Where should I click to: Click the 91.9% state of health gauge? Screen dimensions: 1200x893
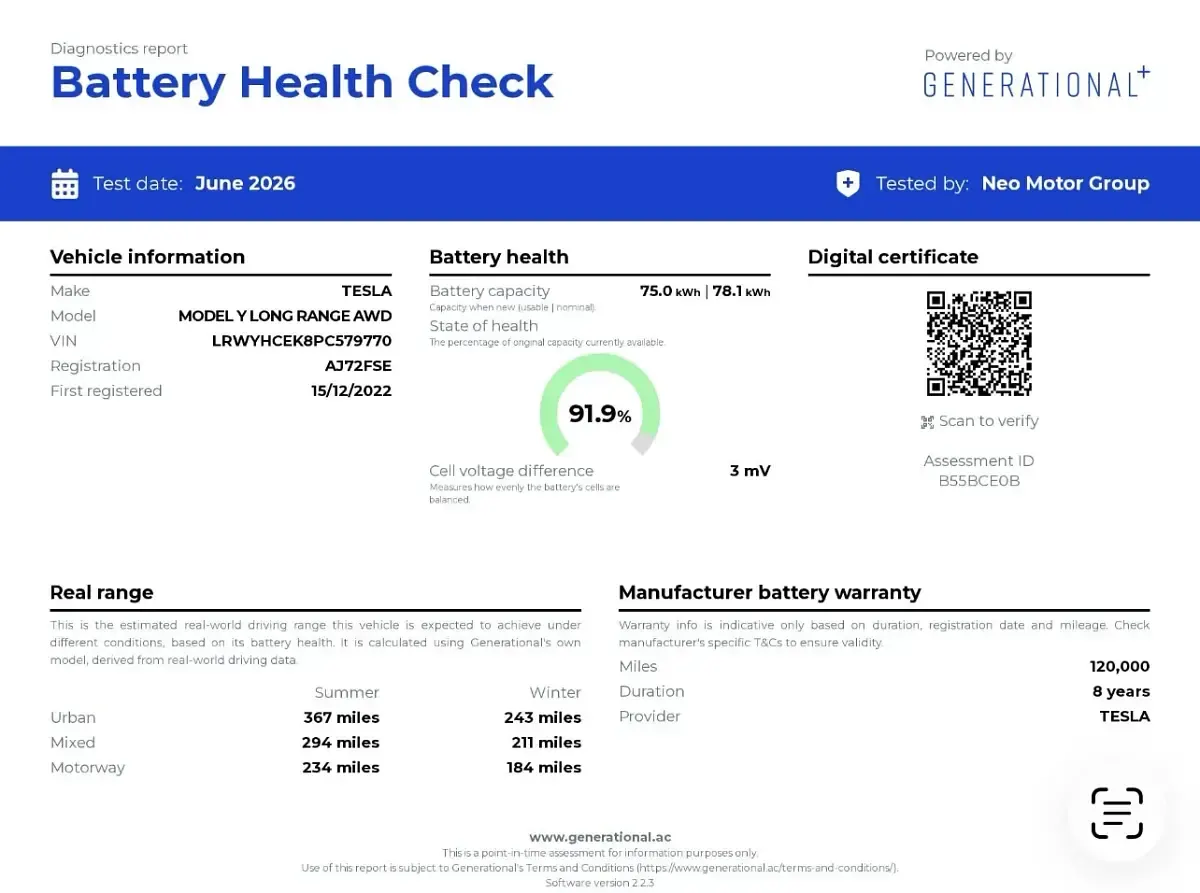click(600, 405)
